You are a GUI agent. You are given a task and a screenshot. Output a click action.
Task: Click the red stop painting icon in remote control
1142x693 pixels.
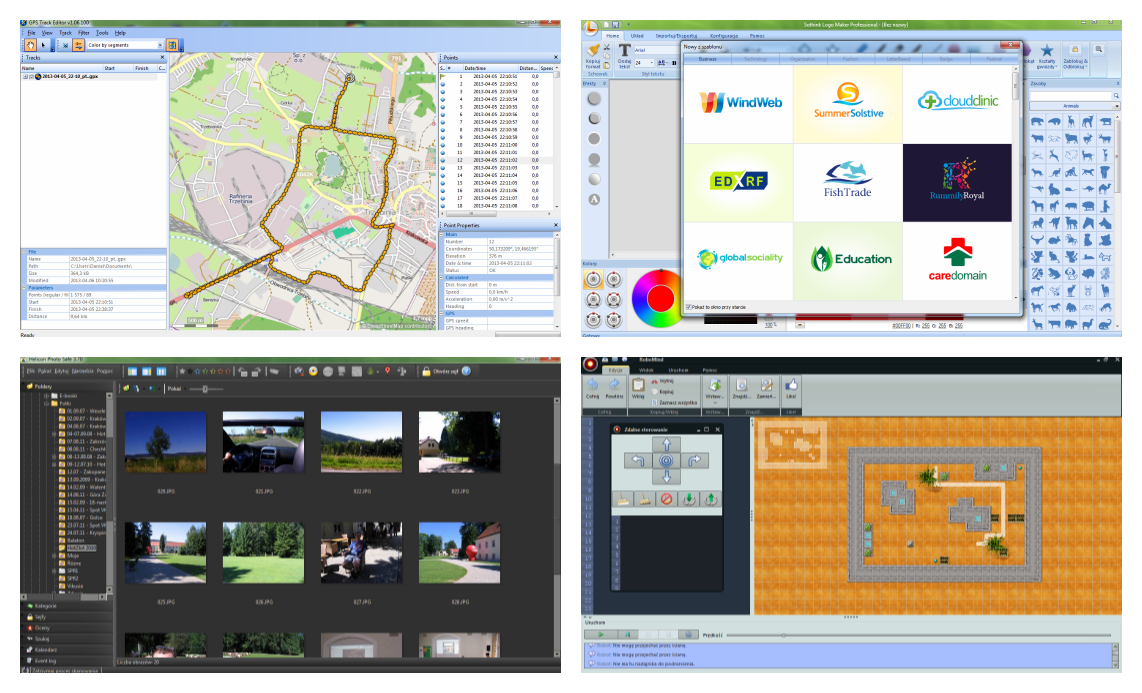(x=666, y=499)
